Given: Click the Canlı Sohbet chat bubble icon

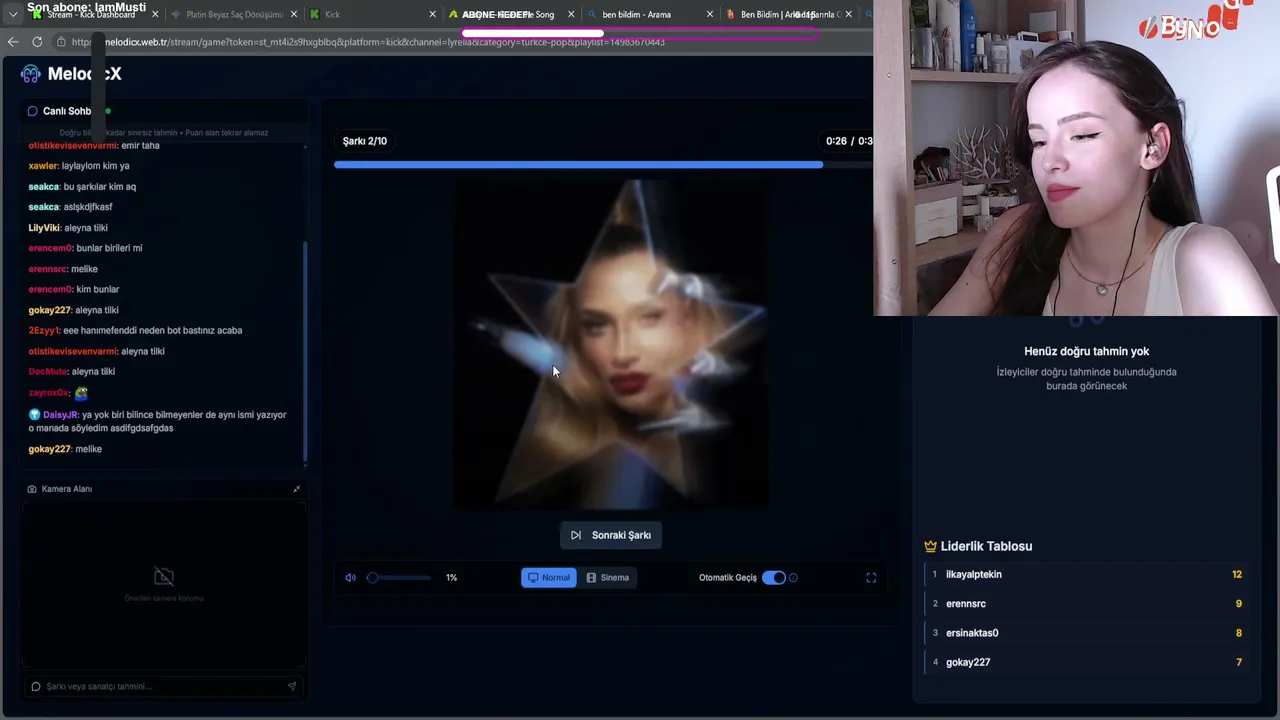Looking at the screenshot, I should tap(33, 111).
